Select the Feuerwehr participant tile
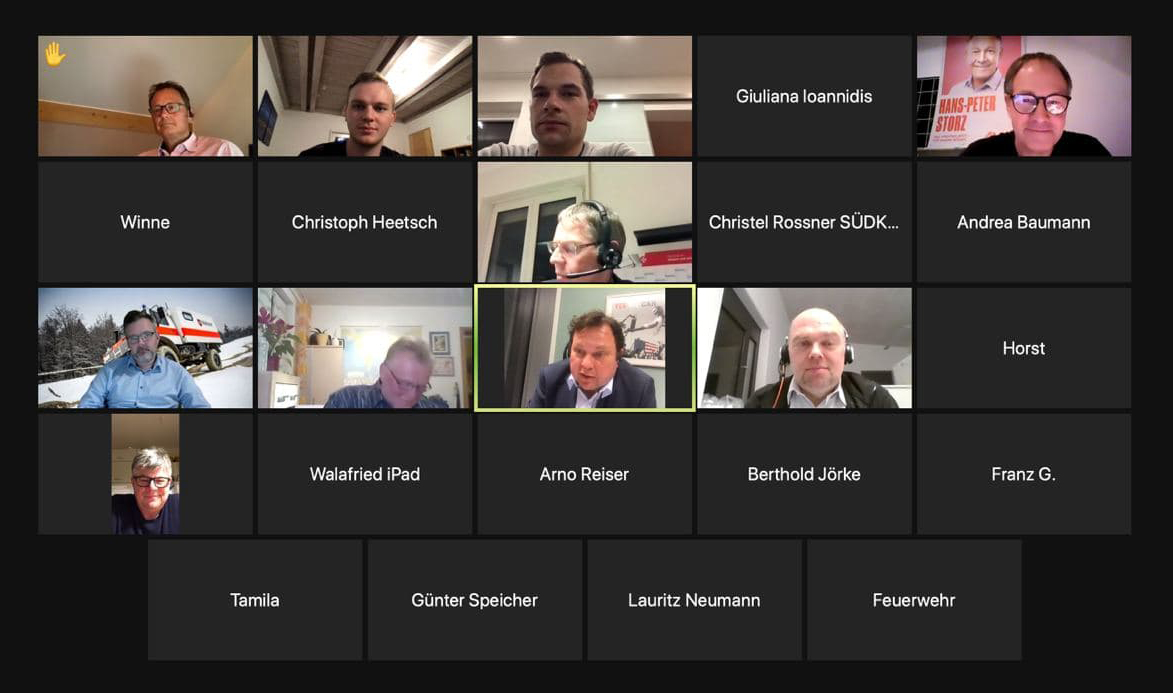The height and width of the screenshot is (693, 1173). tap(914, 600)
